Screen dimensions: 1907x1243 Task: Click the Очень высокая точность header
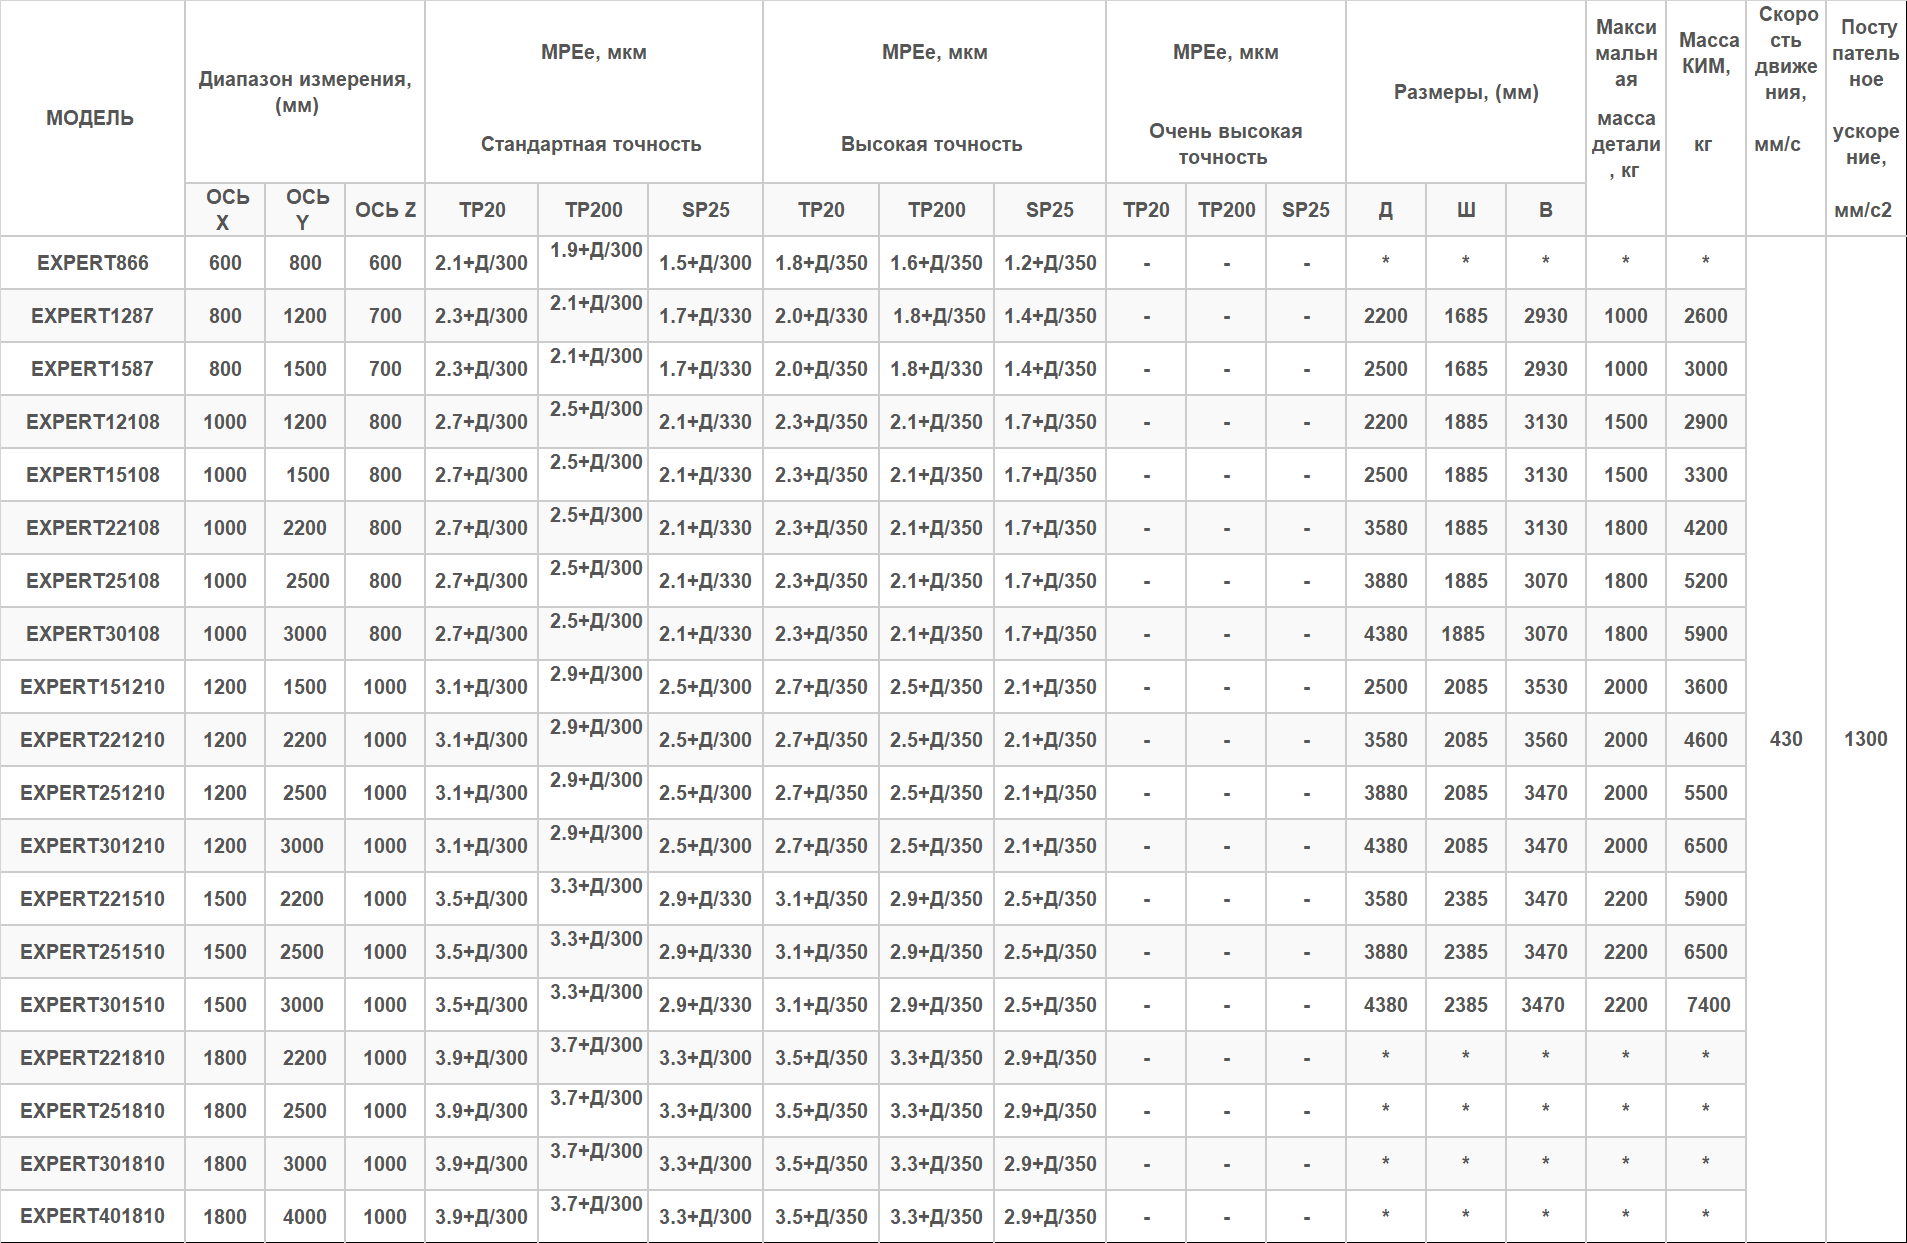tap(1225, 143)
